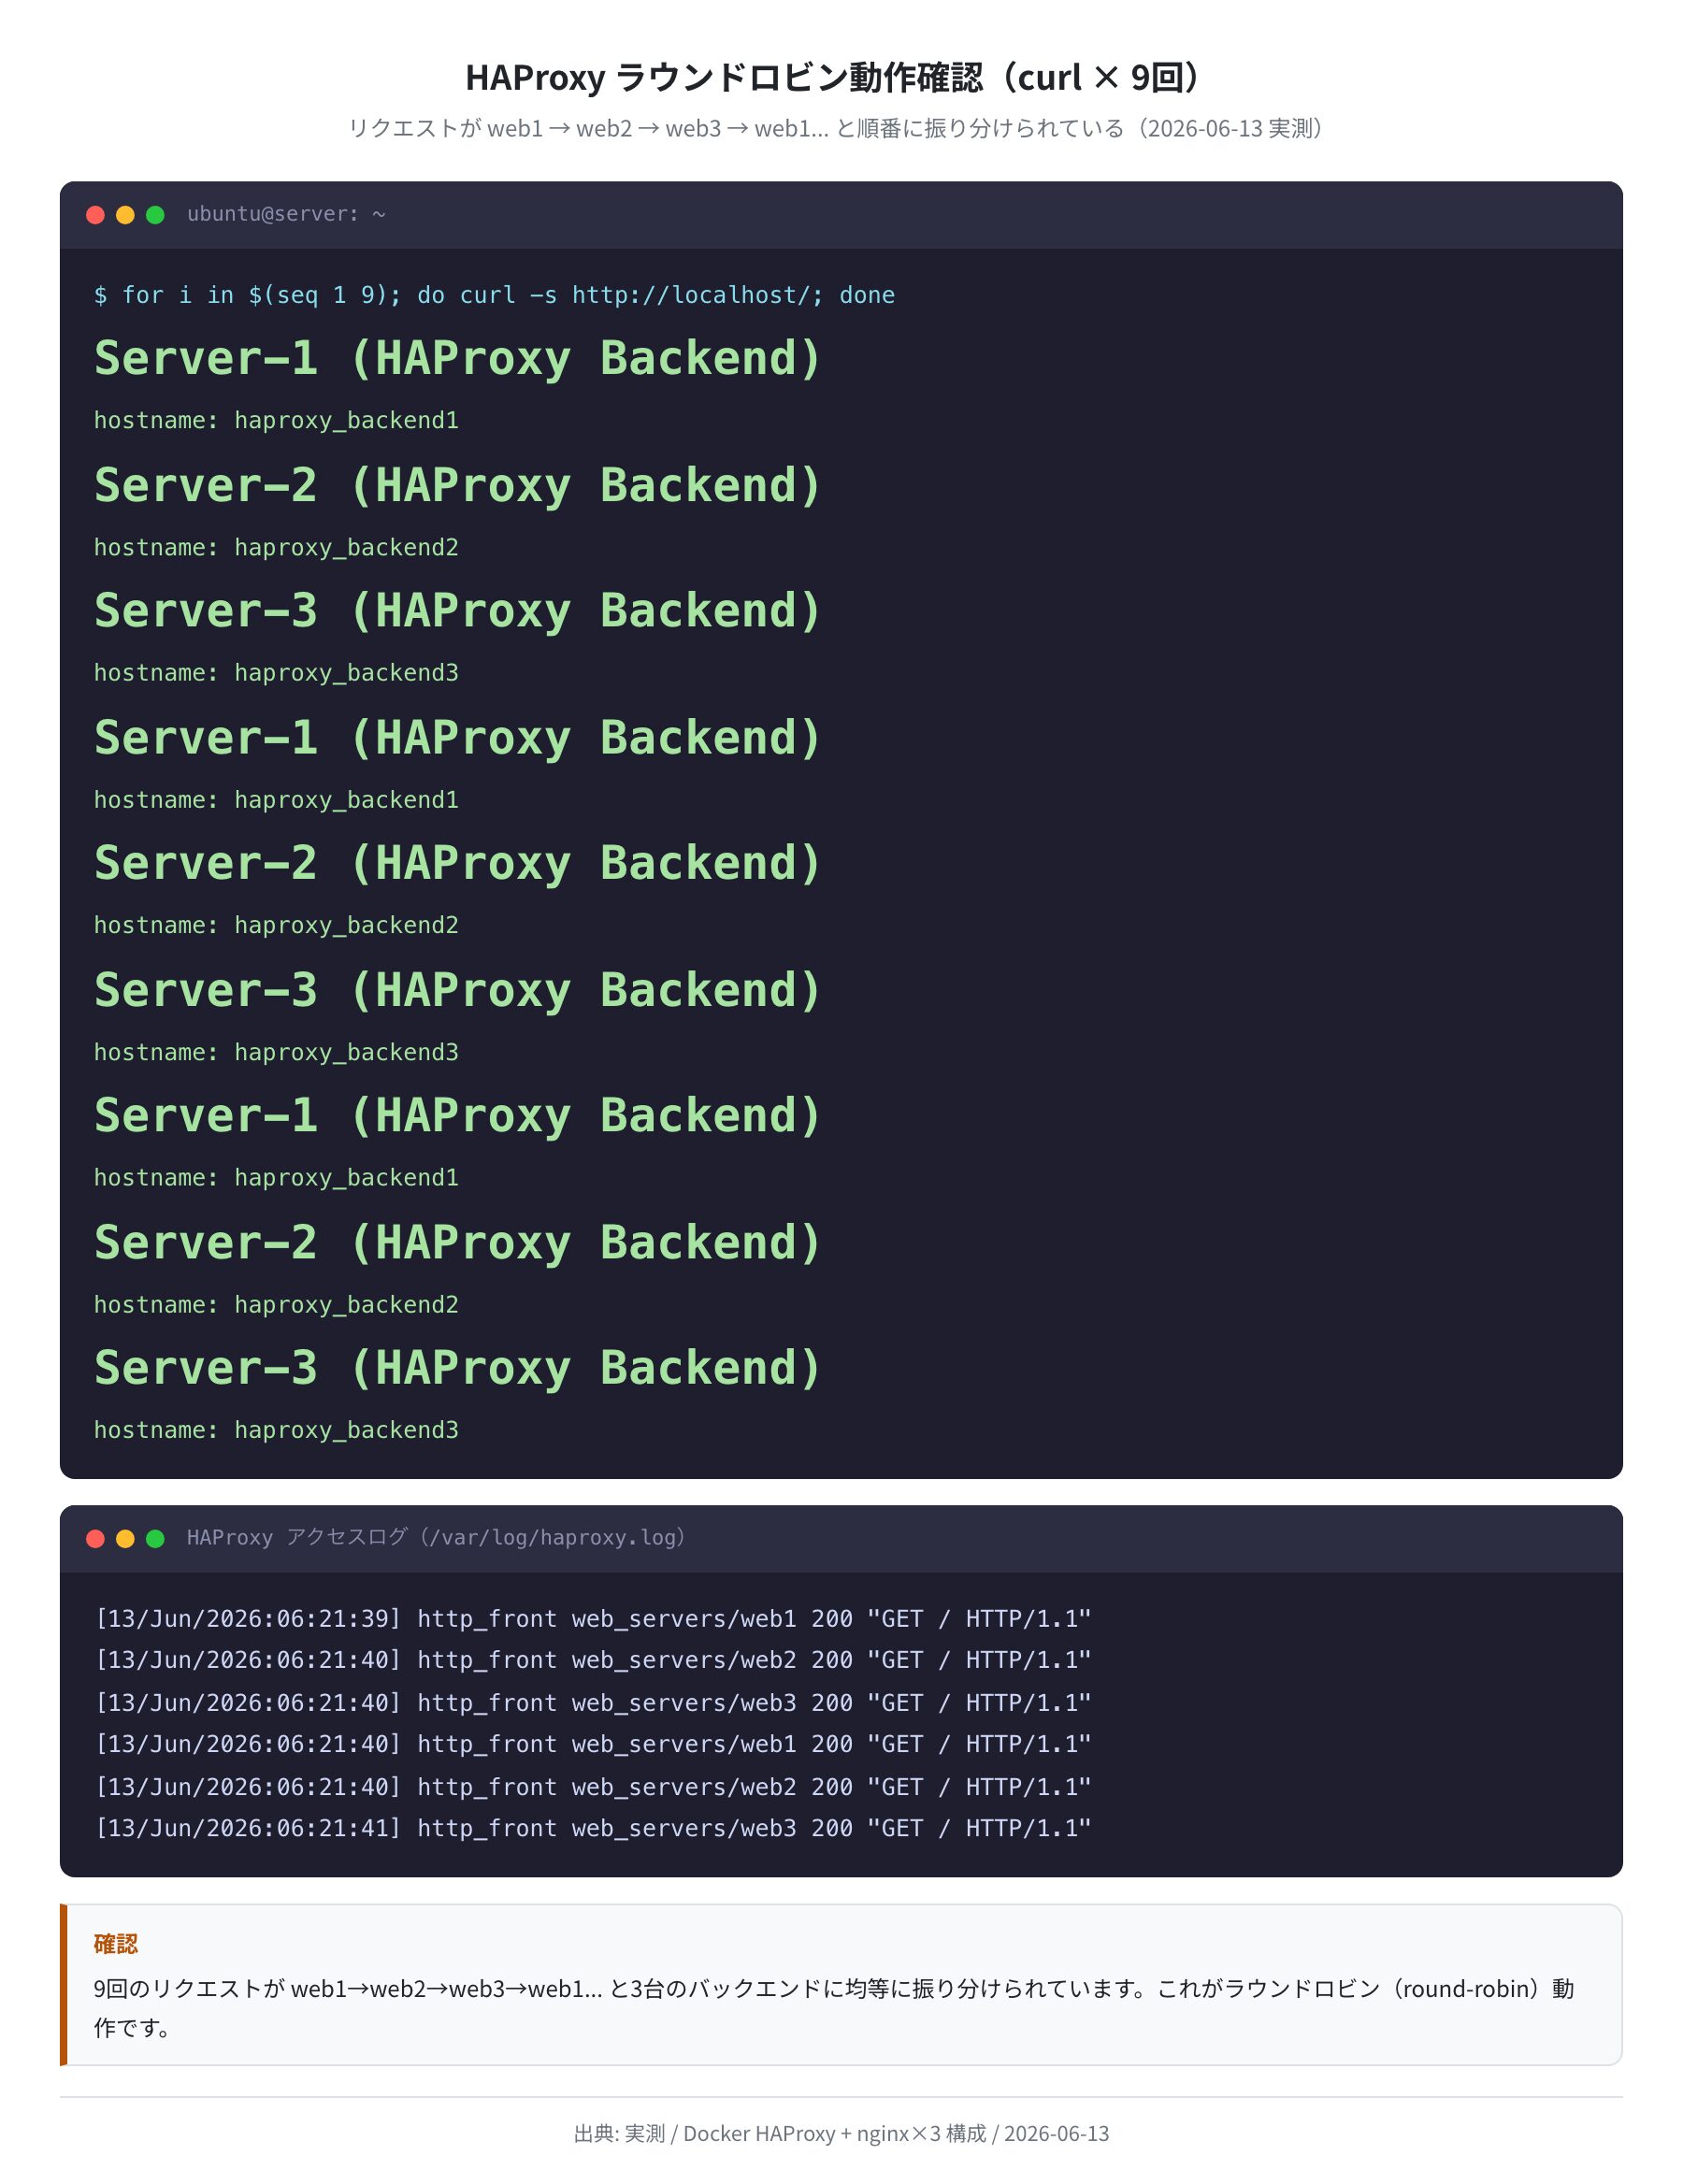Click the green dot in HAProxy log window
Image resolution: width=1683 pixels, height=2184 pixels.
coord(155,1538)
